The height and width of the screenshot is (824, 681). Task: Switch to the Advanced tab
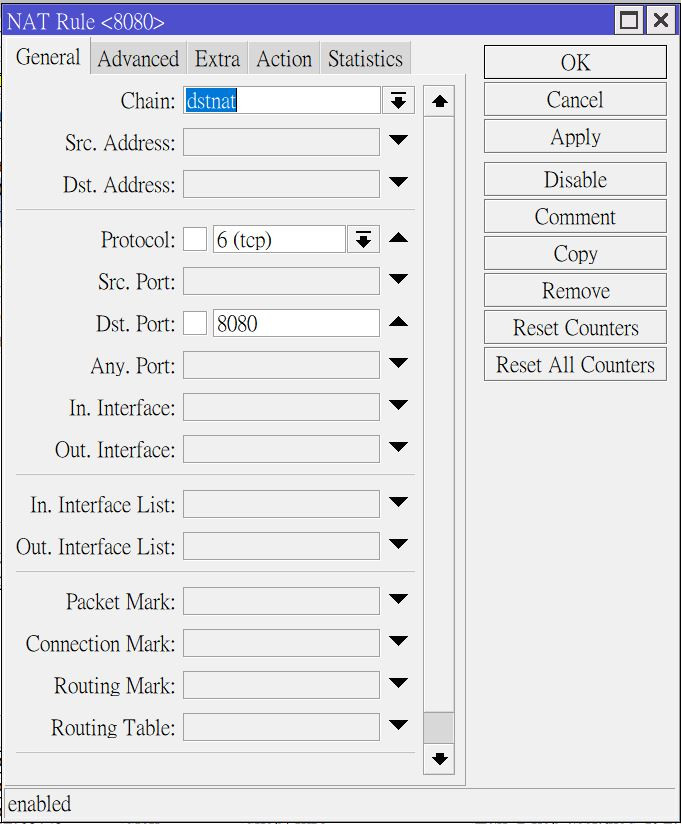click(138, 58)
